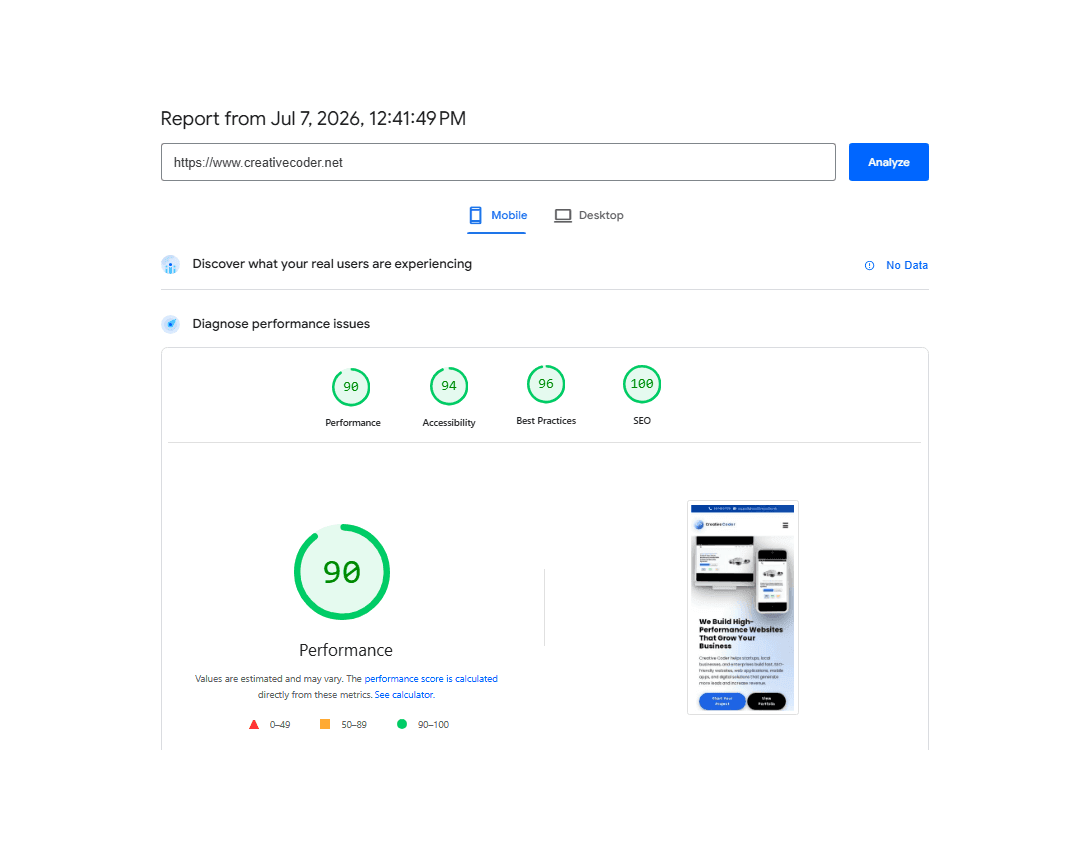Select the Accessibility score gauge 94
The width and height of the screenshot is (1076, 866).
point(449,386)
